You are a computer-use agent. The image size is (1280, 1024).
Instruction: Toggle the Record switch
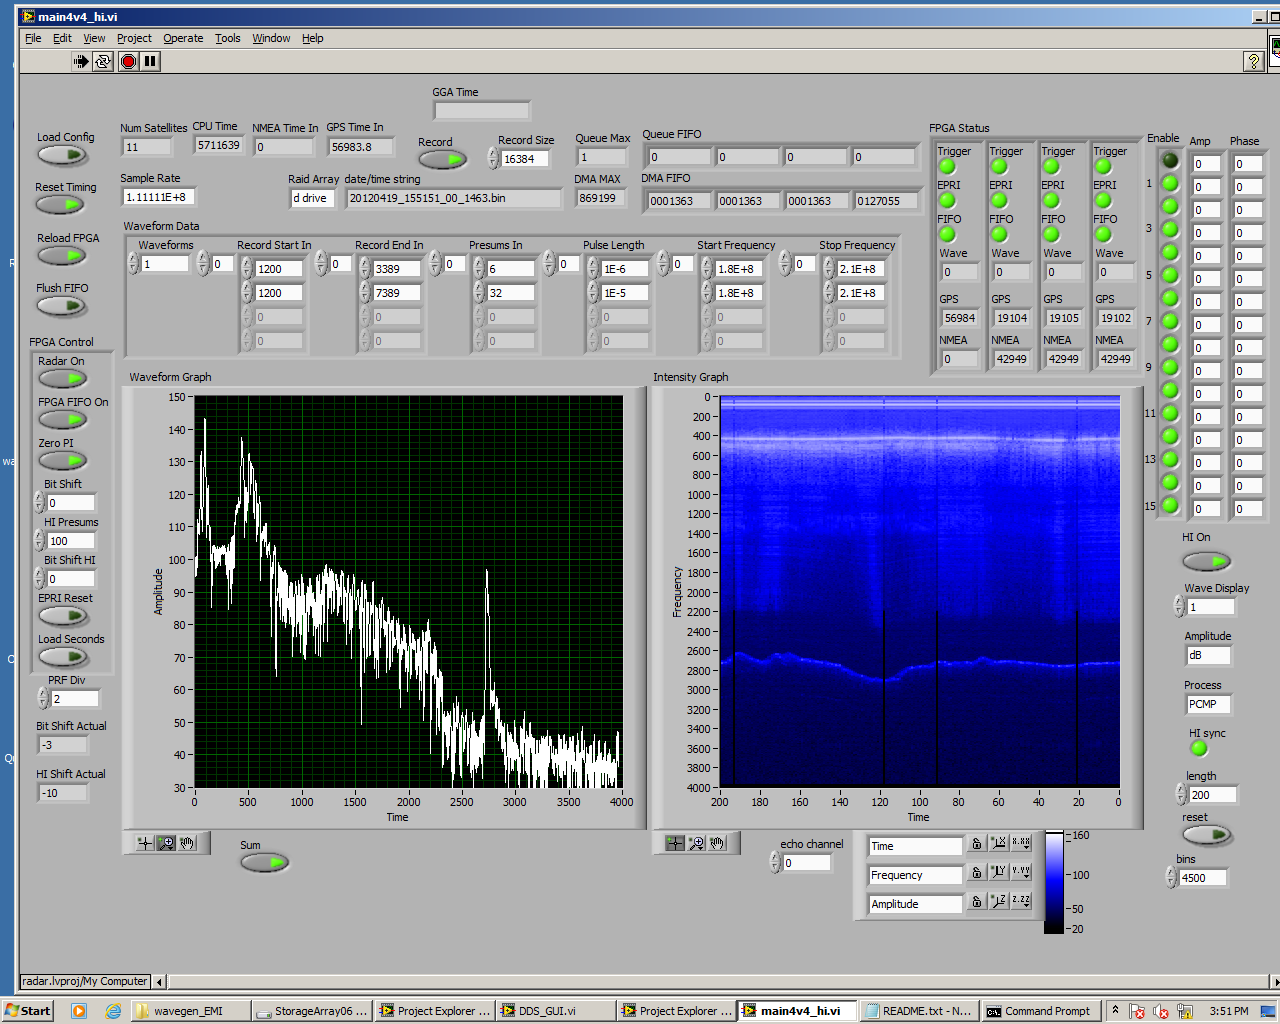tap(442, 160)
